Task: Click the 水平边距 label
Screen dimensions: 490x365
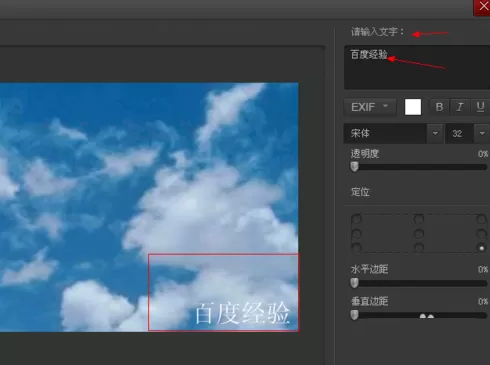Action: (x=369, y=269)
